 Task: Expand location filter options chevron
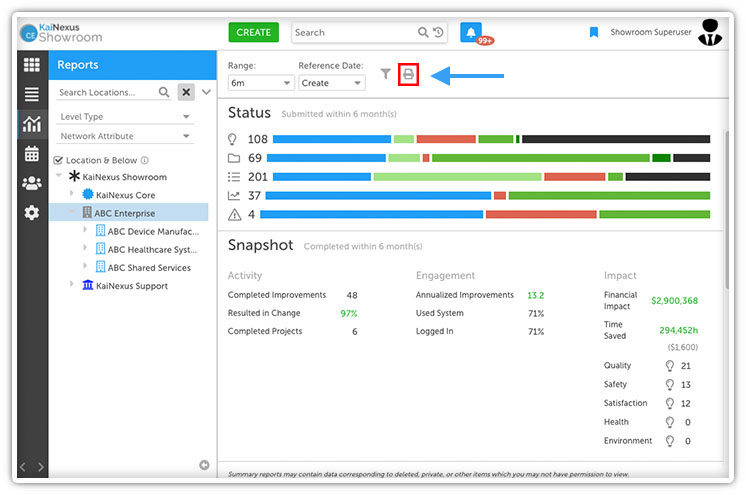206,92
